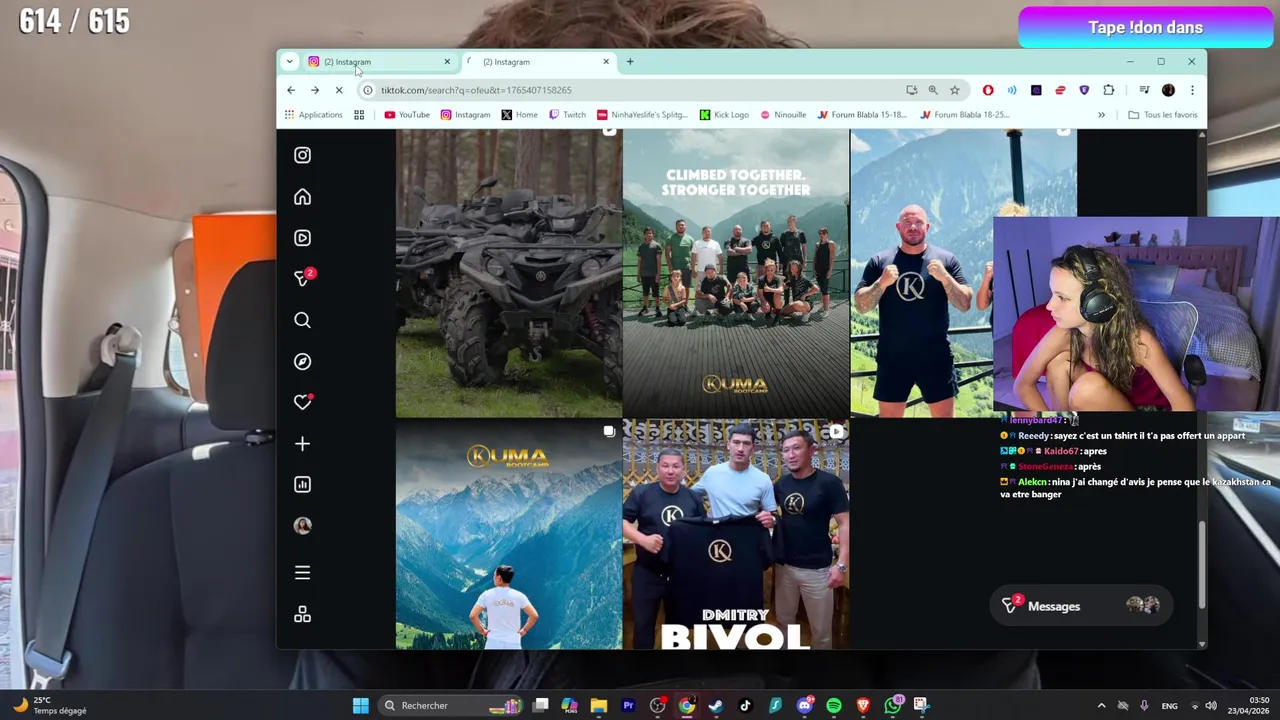Open the media control icon in toolbar
Image resolution: width=1280 pixels, height=720 pixels.
pos(1144,90)
